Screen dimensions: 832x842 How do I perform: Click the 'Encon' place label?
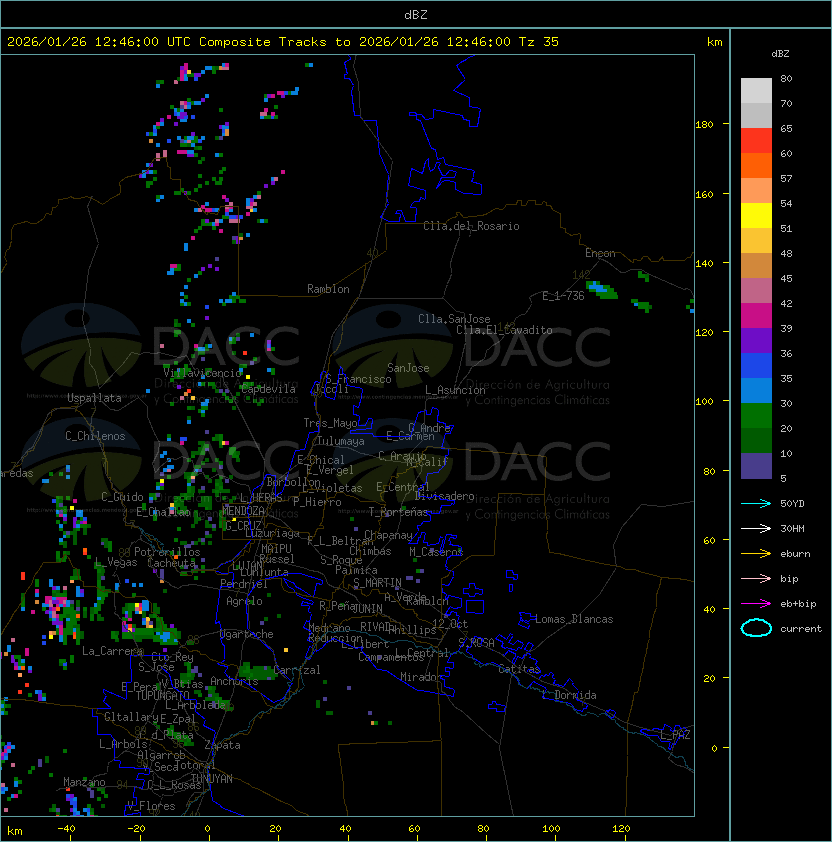(x=600, y=253)
